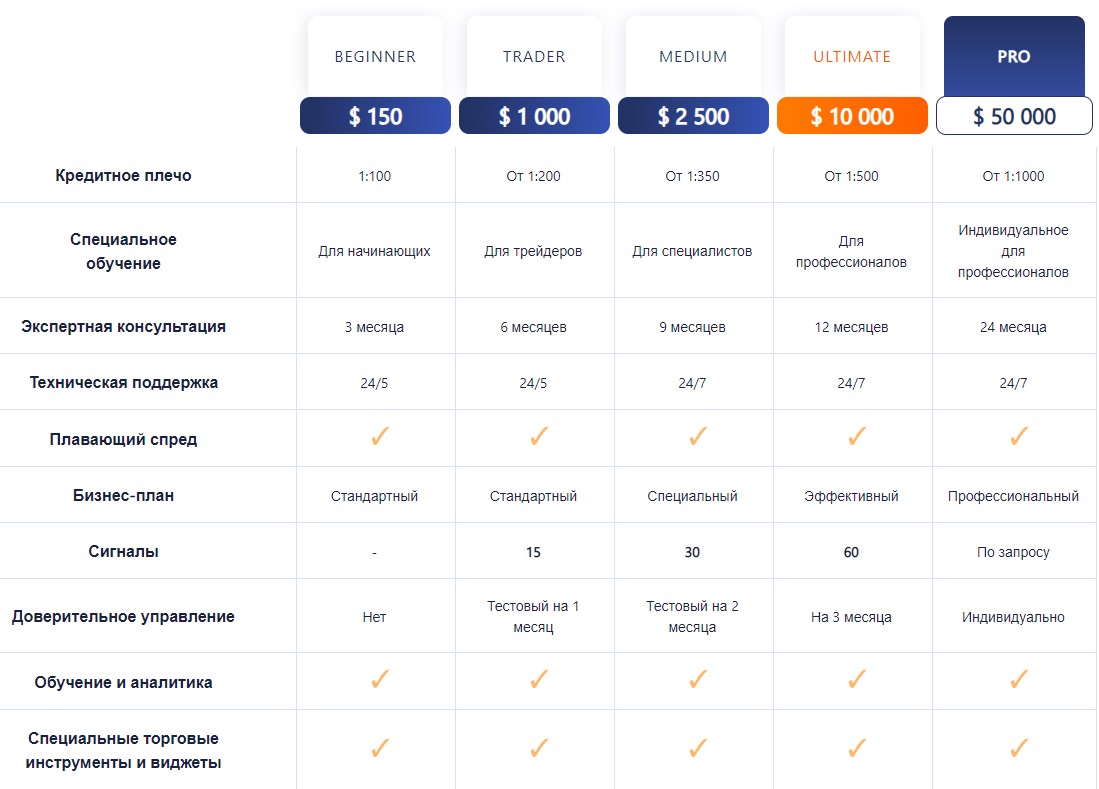Click the $ 2 500 price button

click(x=693, y=116)
